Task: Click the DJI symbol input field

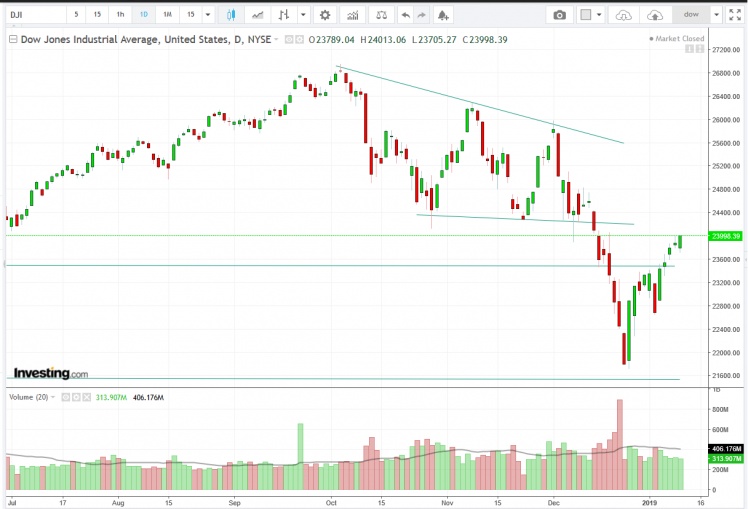Action: 36,15
